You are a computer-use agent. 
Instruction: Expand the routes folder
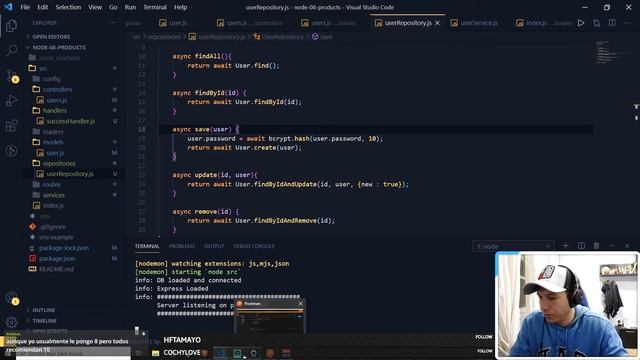pyautogui.click(x=52, y=184)
